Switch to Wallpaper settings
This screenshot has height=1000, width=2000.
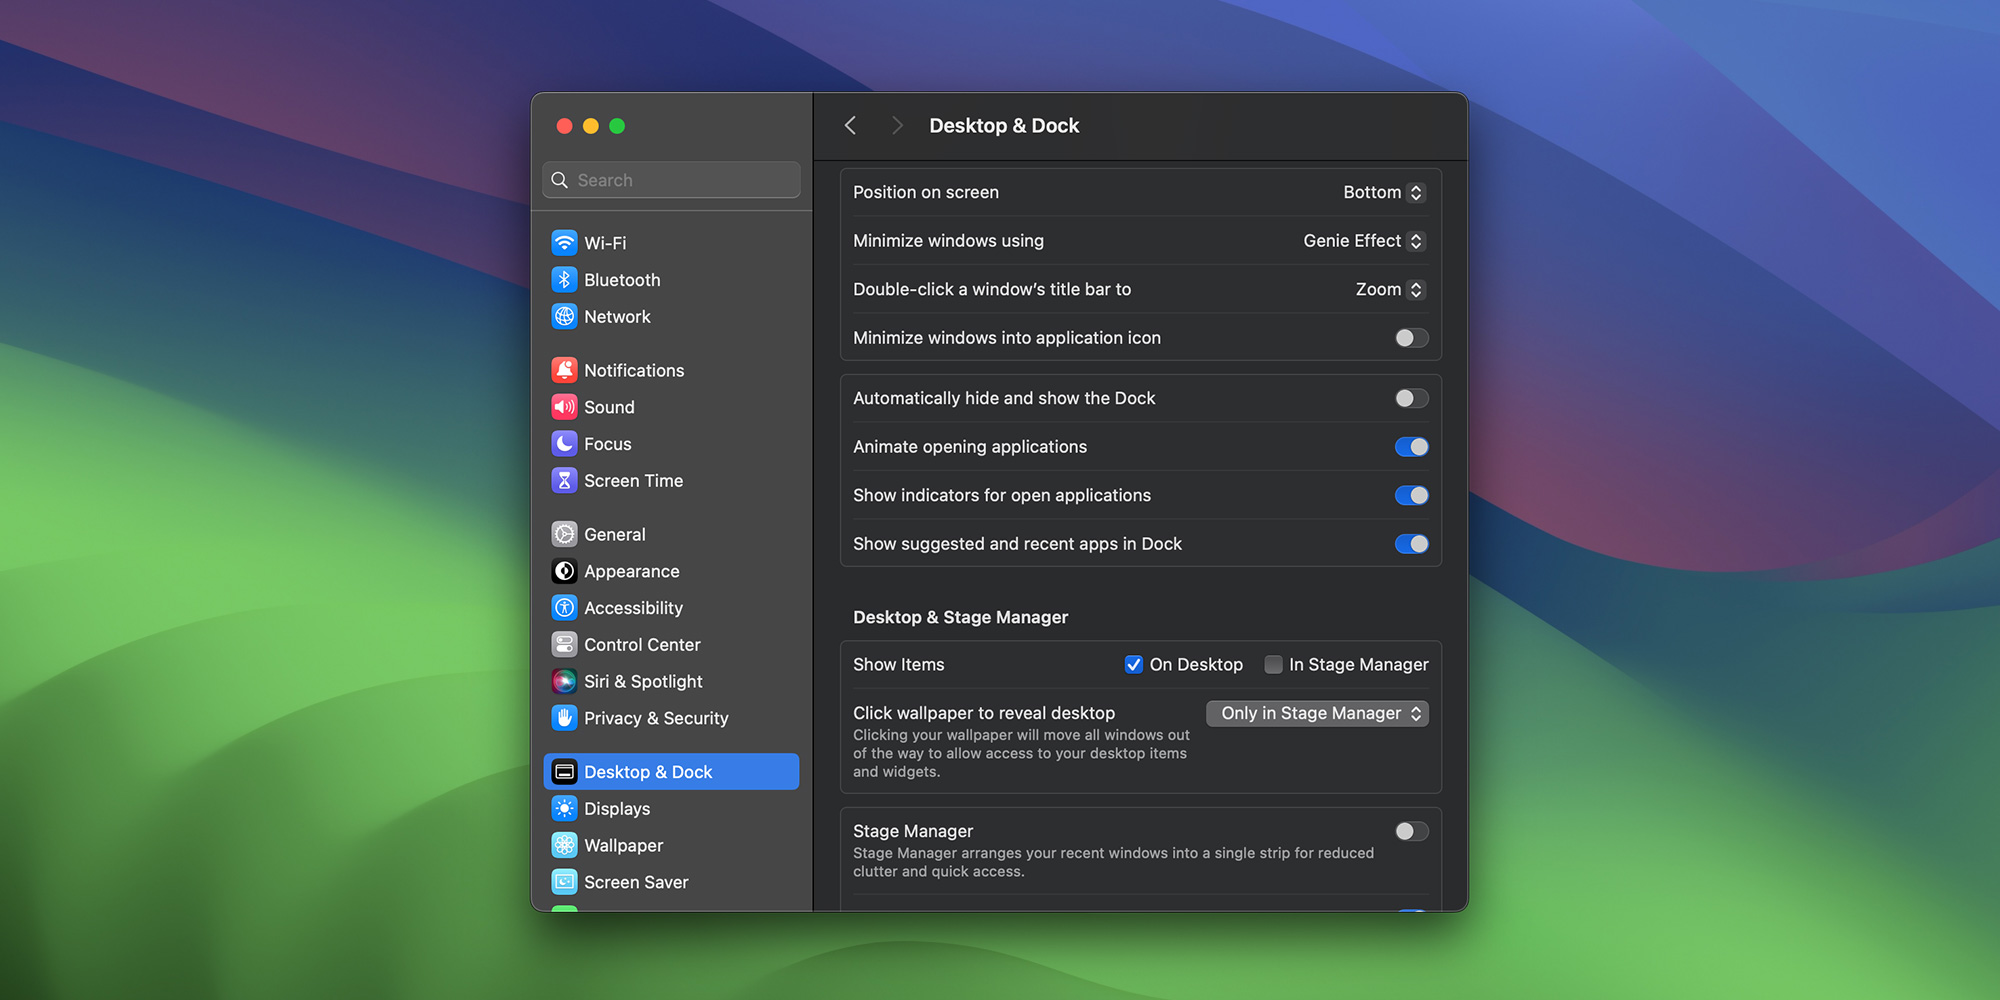623,845
